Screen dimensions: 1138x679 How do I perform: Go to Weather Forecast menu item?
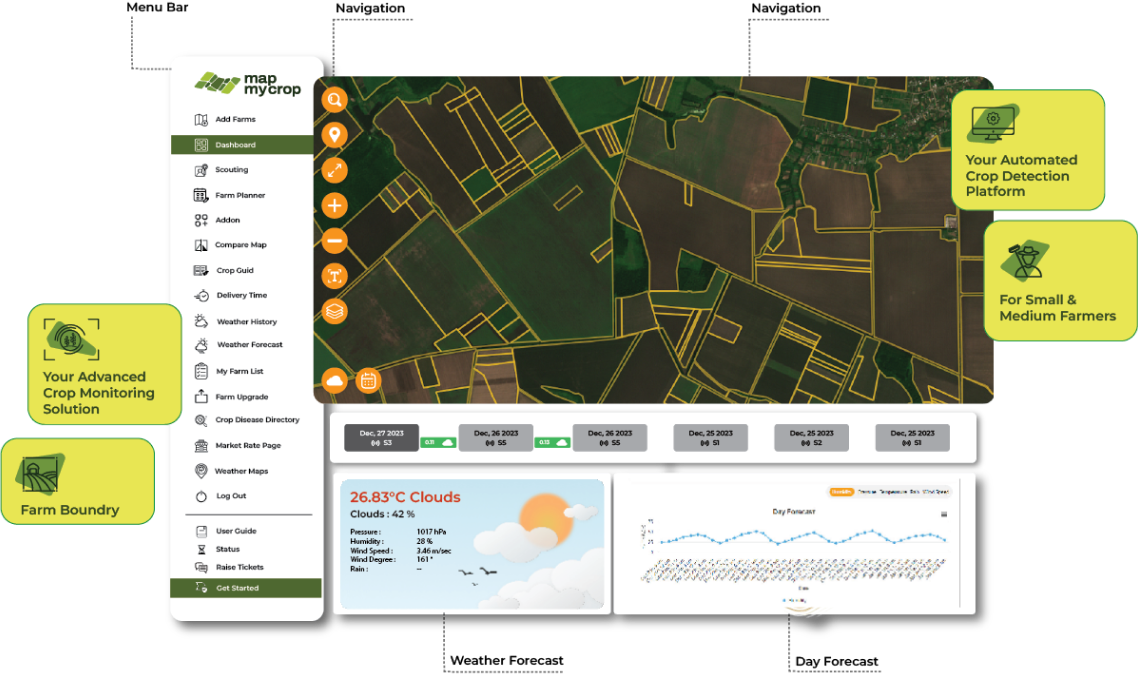(x=249, y=345)
